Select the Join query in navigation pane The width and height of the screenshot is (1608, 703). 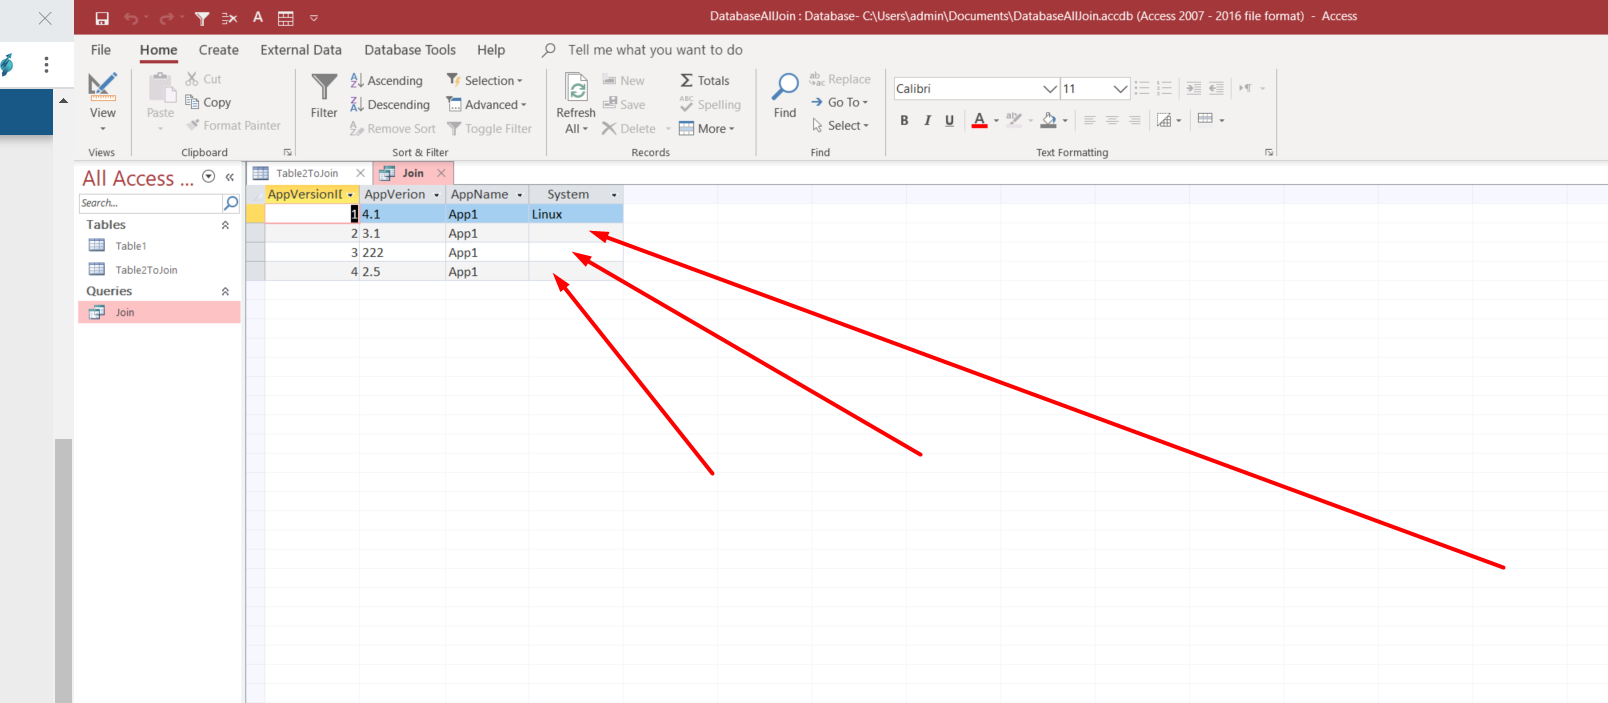(160, 313)
